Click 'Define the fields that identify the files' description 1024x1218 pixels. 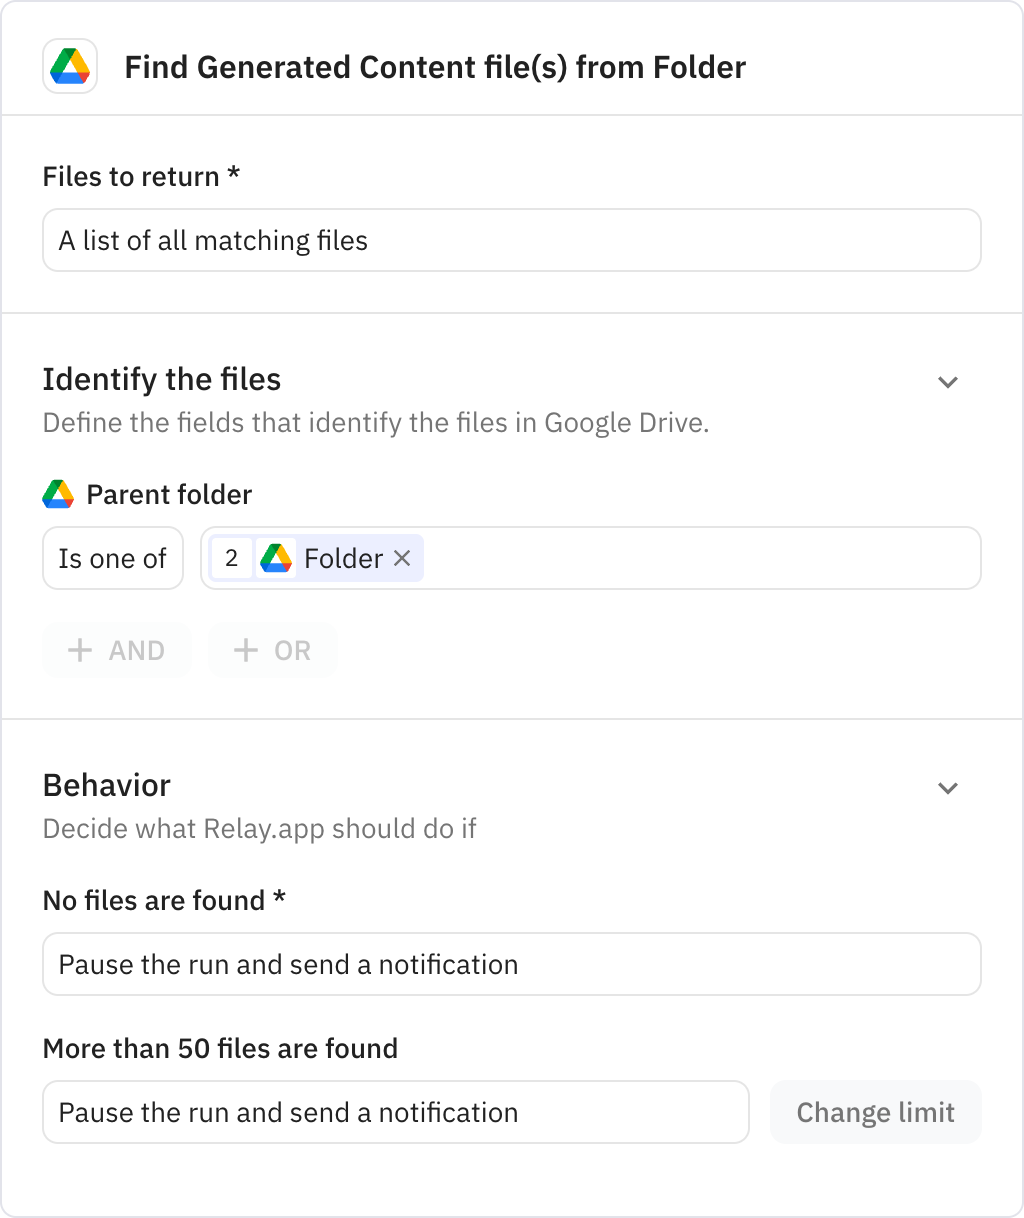pyautogui.click(x=376, y=423)
